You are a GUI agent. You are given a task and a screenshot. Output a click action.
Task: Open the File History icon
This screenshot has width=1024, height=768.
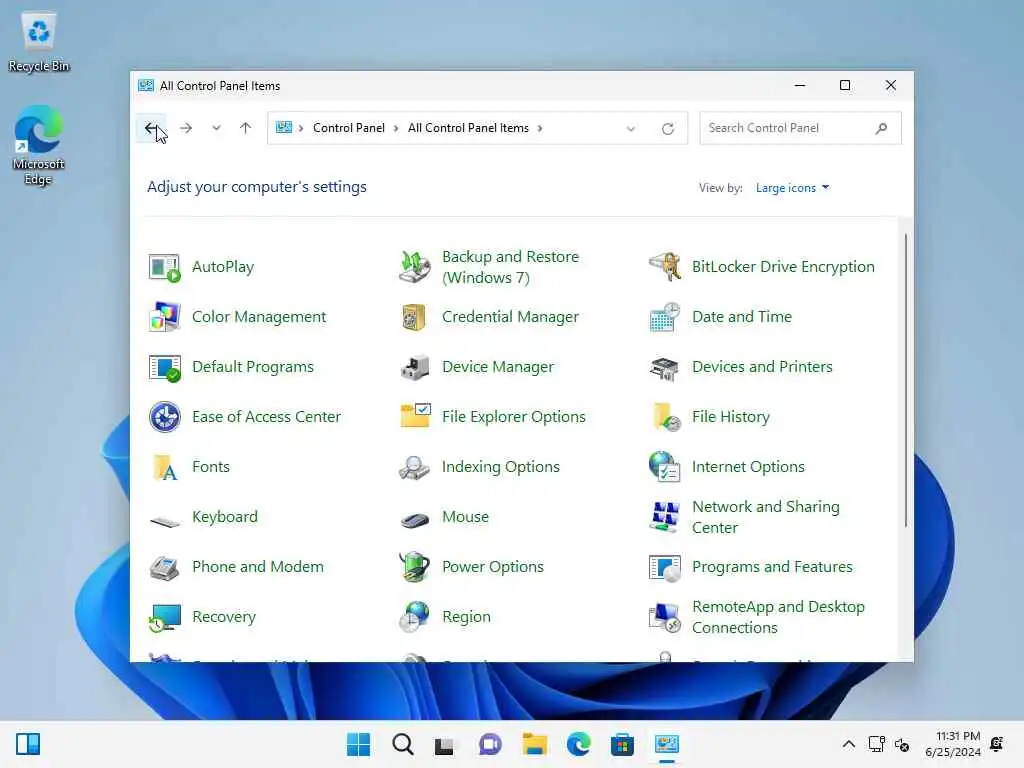click(x=665, y=417)
